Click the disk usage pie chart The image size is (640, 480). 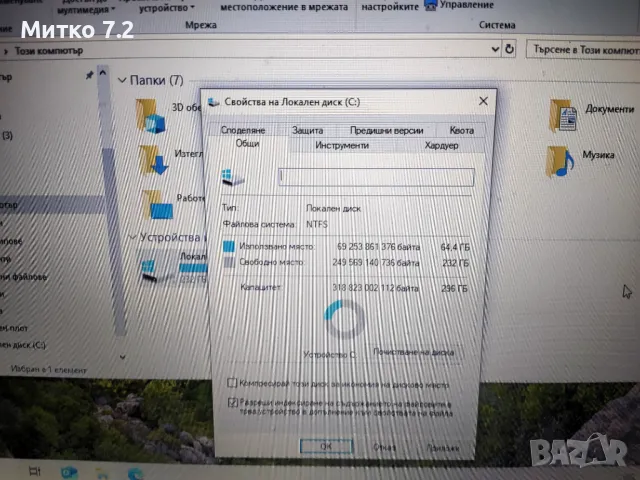(x=344, y=320)
